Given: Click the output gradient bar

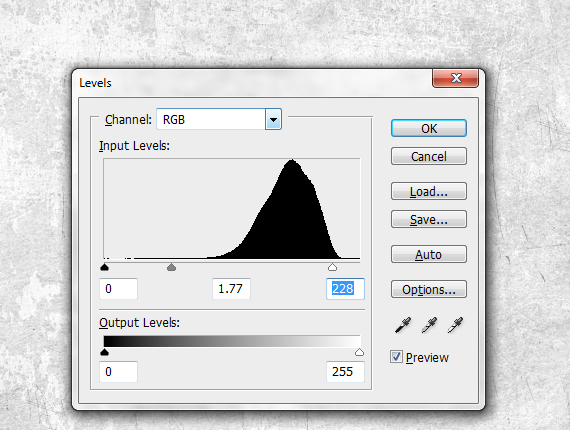Looking at the screenshot, I should pyautogui.click(x=232, y=341).
